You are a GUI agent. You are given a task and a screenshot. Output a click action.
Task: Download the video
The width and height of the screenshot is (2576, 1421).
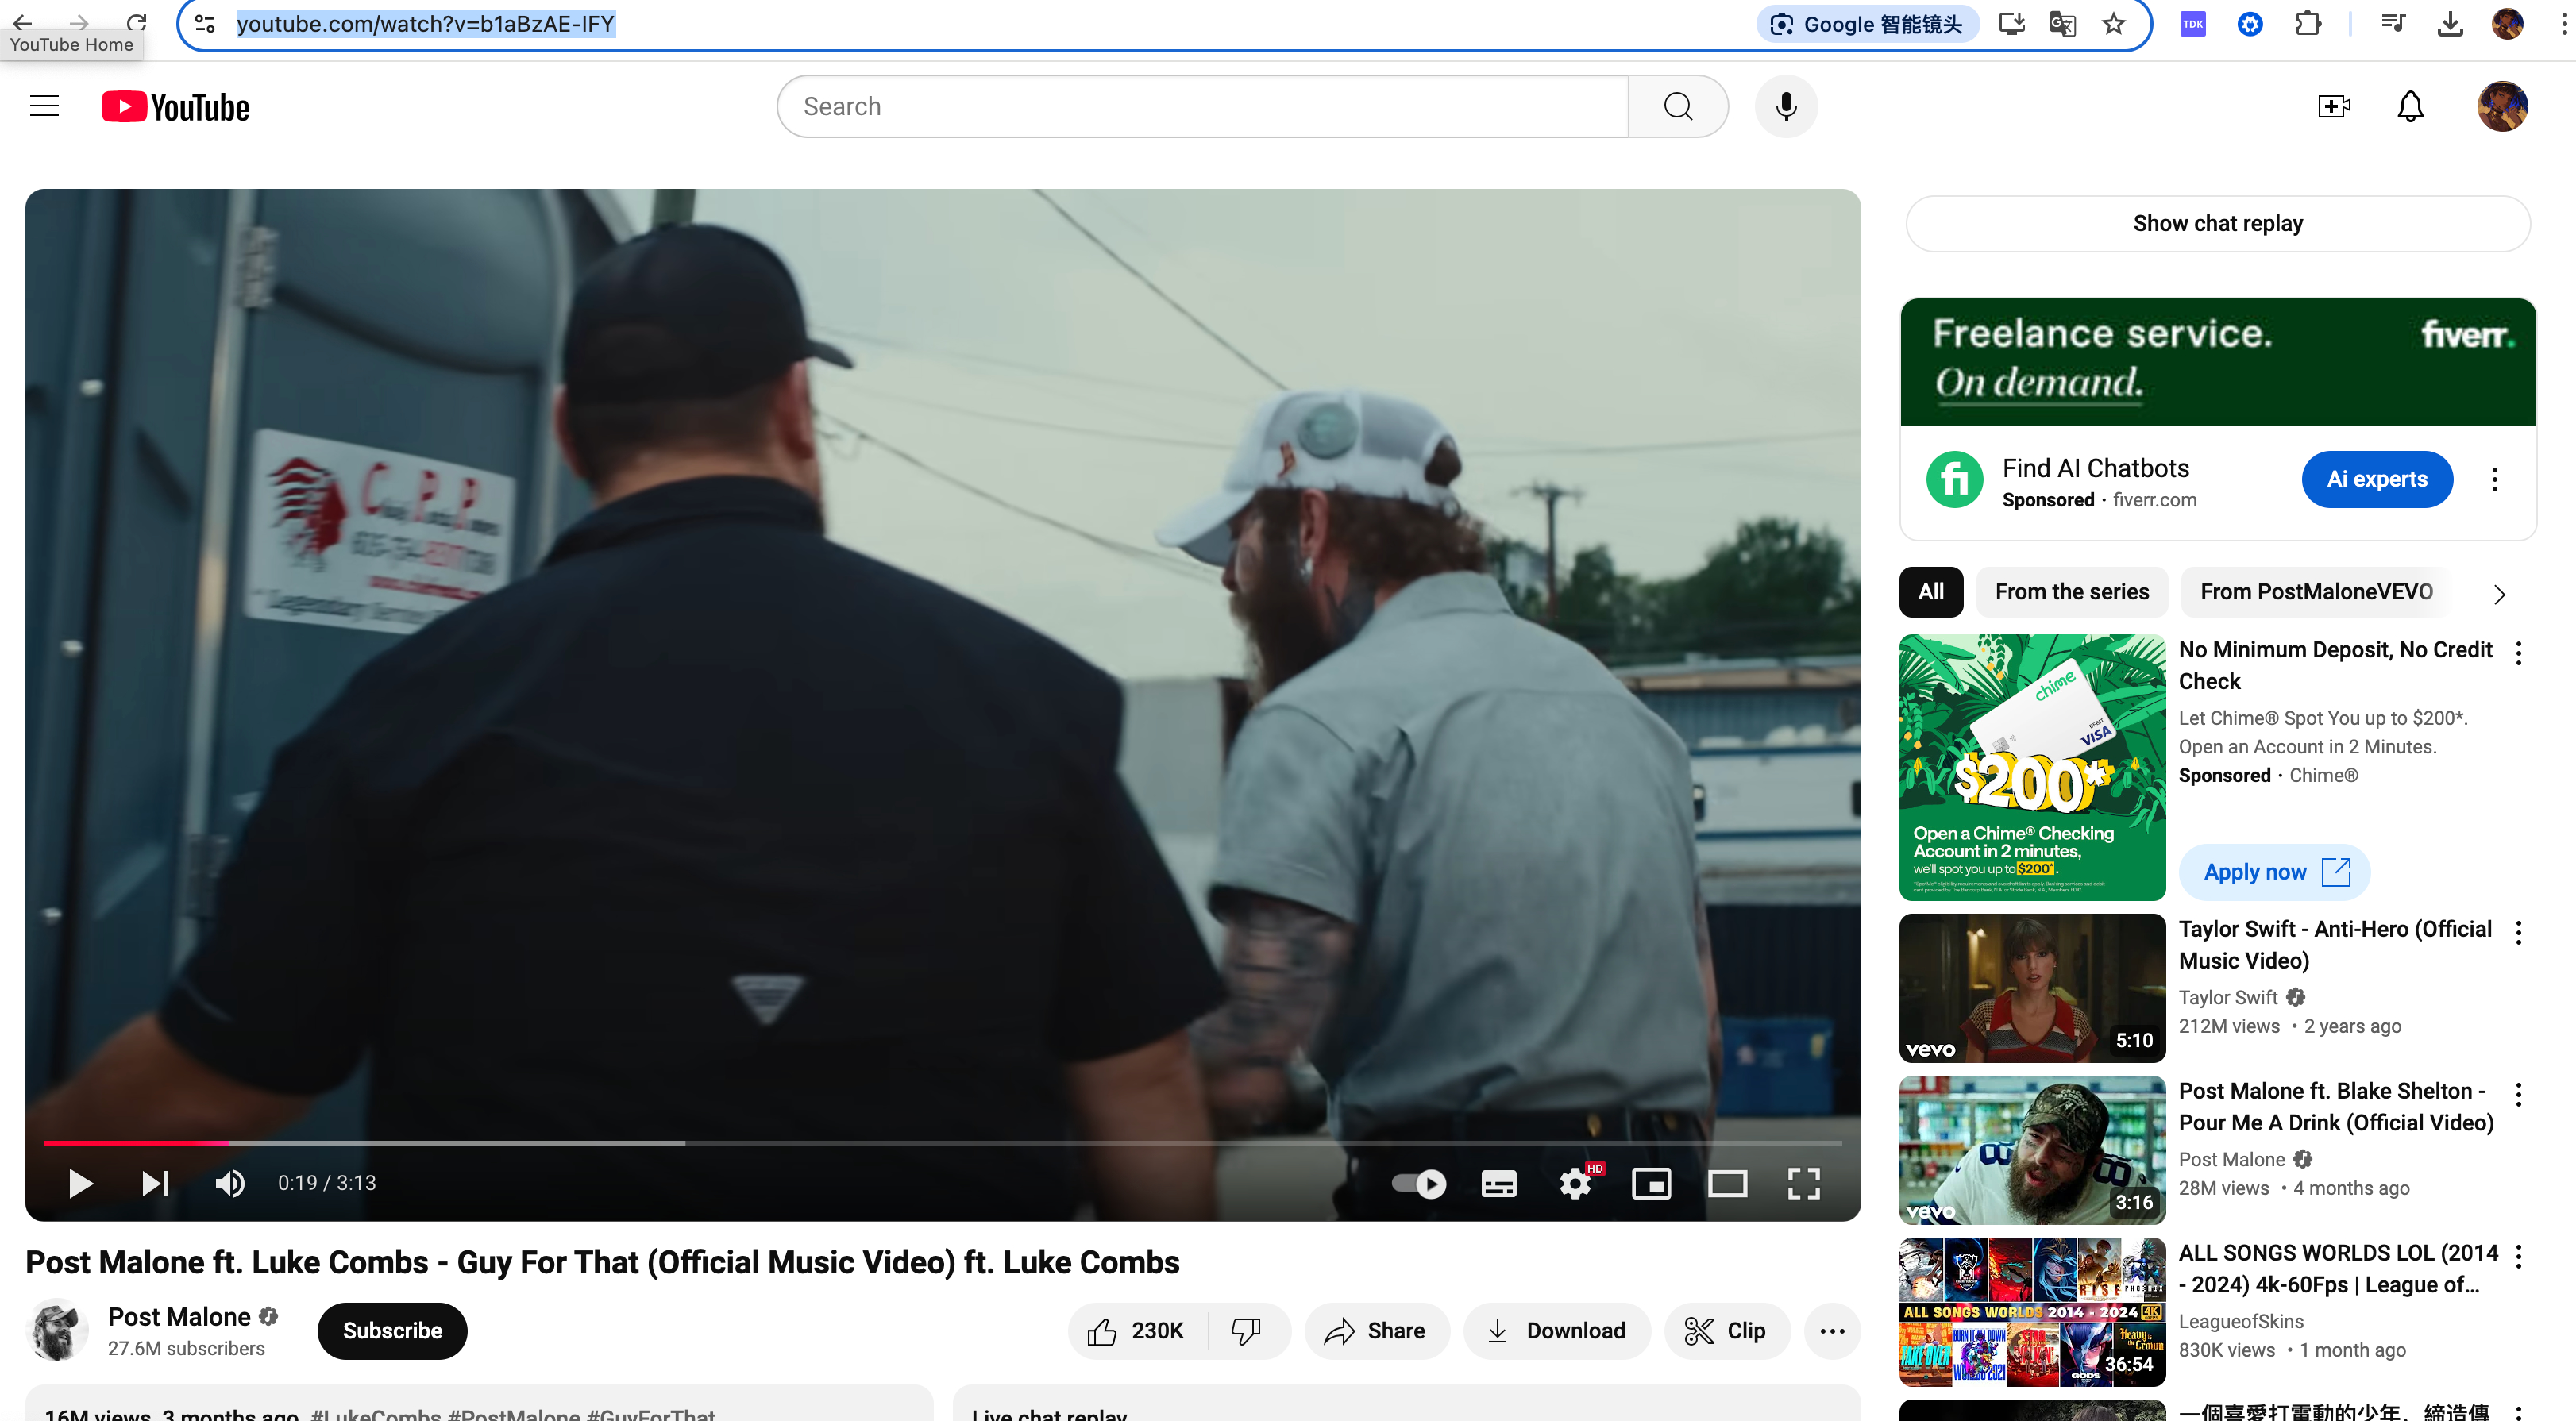(x=1557, y=1331)
